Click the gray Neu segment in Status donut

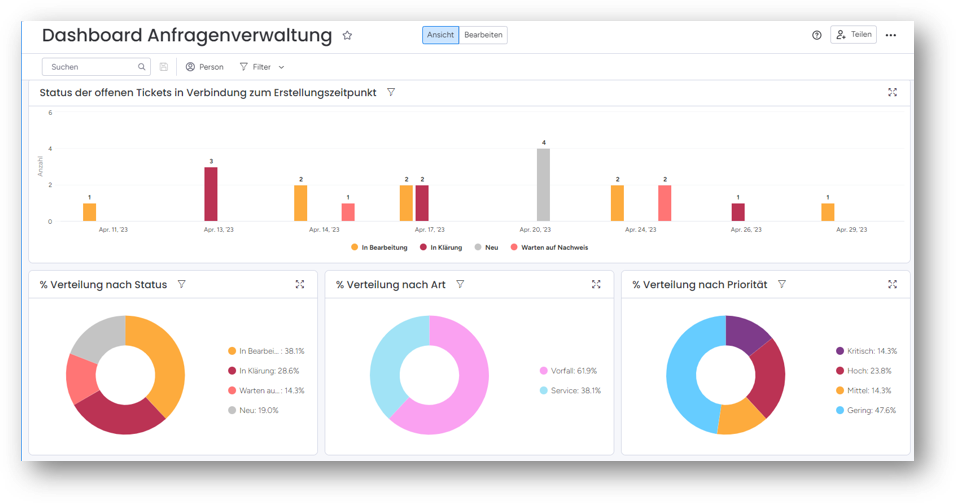click(x=99, y=338)
